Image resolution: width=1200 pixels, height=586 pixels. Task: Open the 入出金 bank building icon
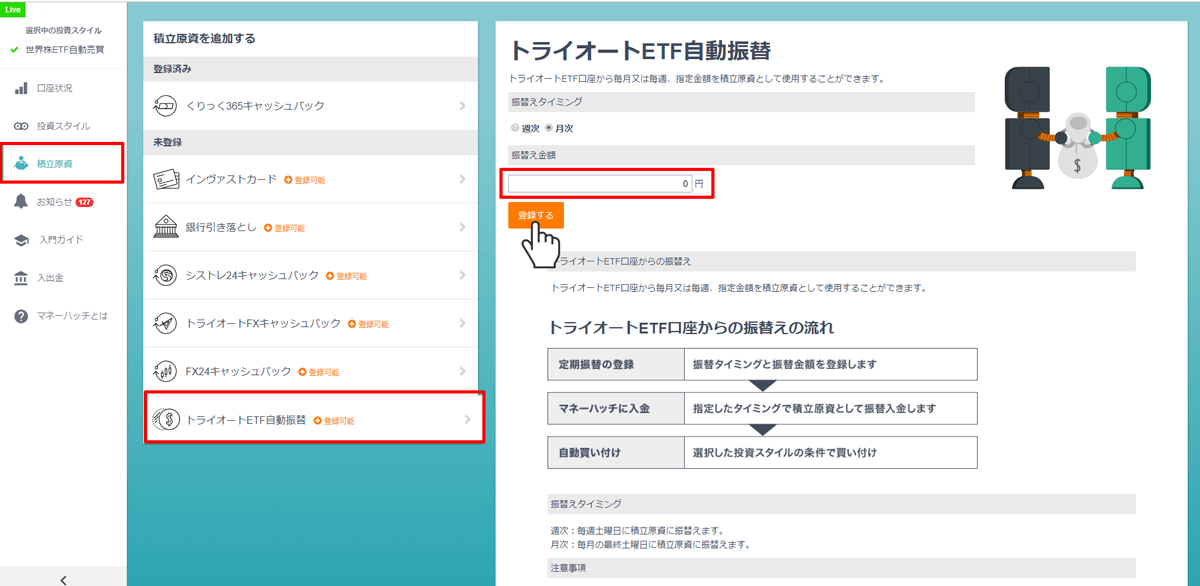21,277
